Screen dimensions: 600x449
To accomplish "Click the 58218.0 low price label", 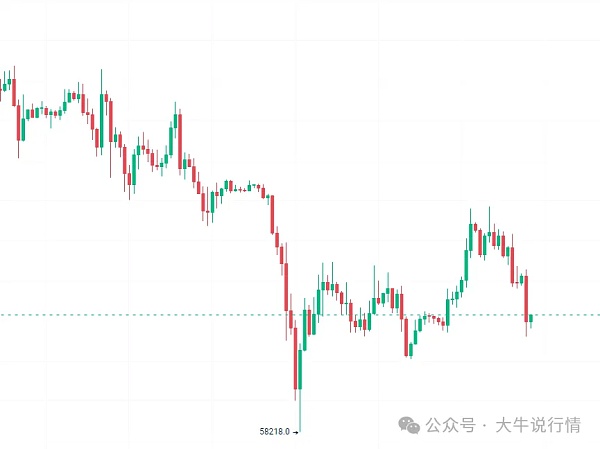I will point(274,432).
